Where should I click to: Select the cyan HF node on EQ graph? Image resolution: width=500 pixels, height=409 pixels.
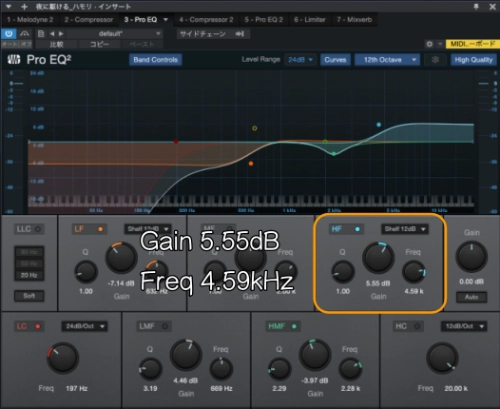click(379, 125)
